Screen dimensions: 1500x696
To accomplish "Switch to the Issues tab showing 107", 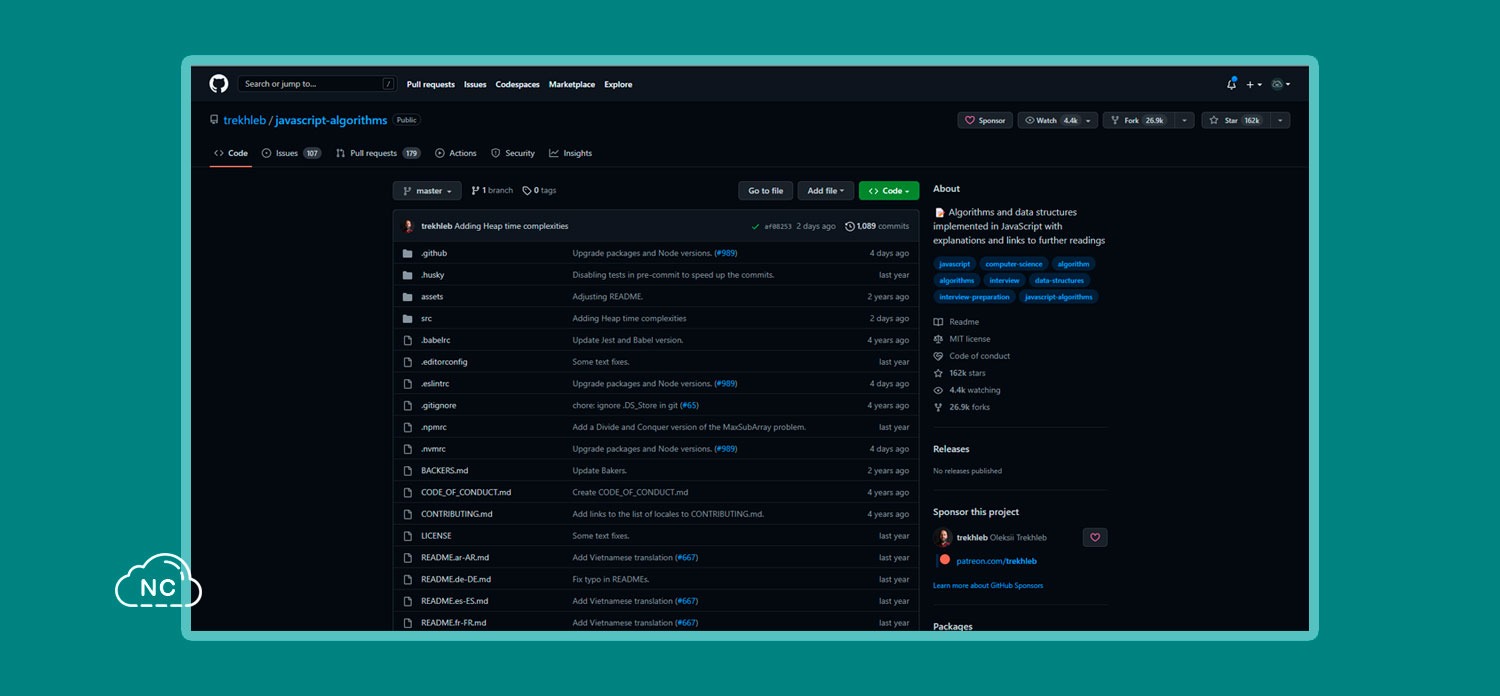I will click(x=291, y=153).
